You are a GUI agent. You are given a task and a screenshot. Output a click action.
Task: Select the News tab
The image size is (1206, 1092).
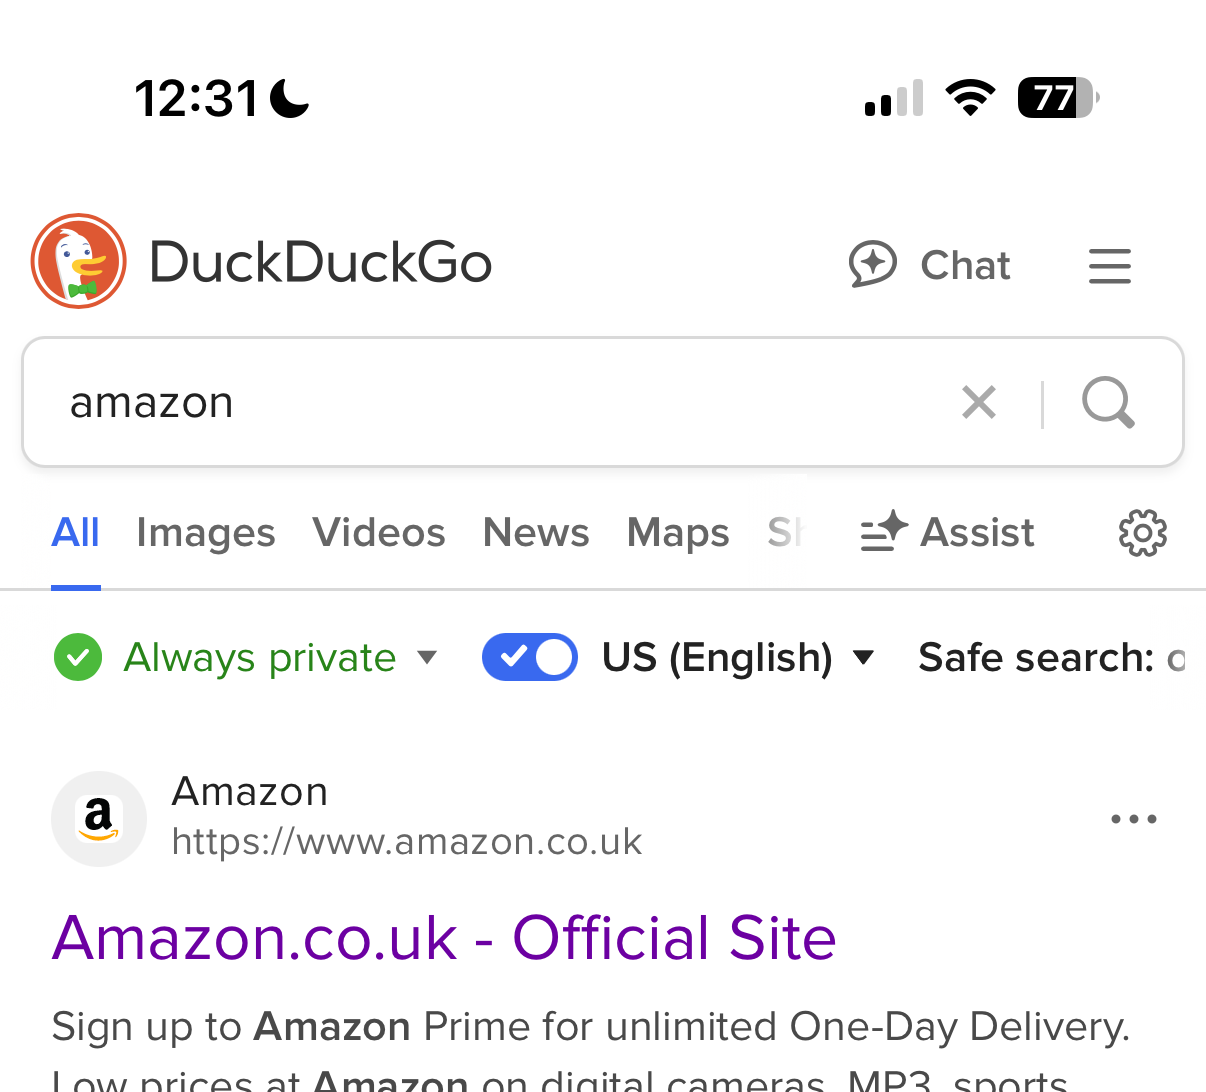536,533
